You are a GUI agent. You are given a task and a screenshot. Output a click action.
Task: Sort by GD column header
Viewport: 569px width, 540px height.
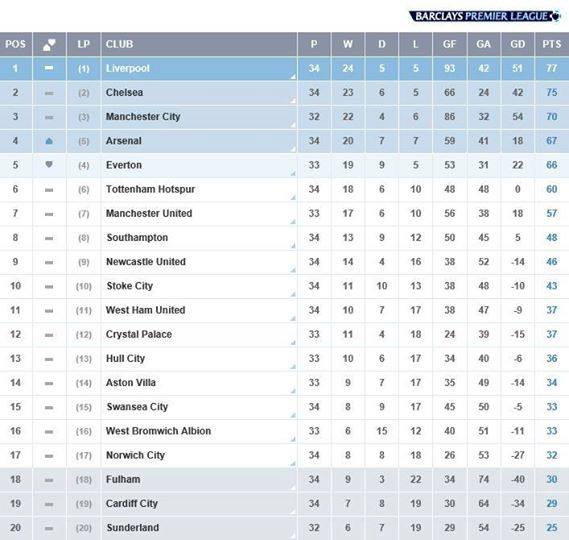tap(517, 44)
